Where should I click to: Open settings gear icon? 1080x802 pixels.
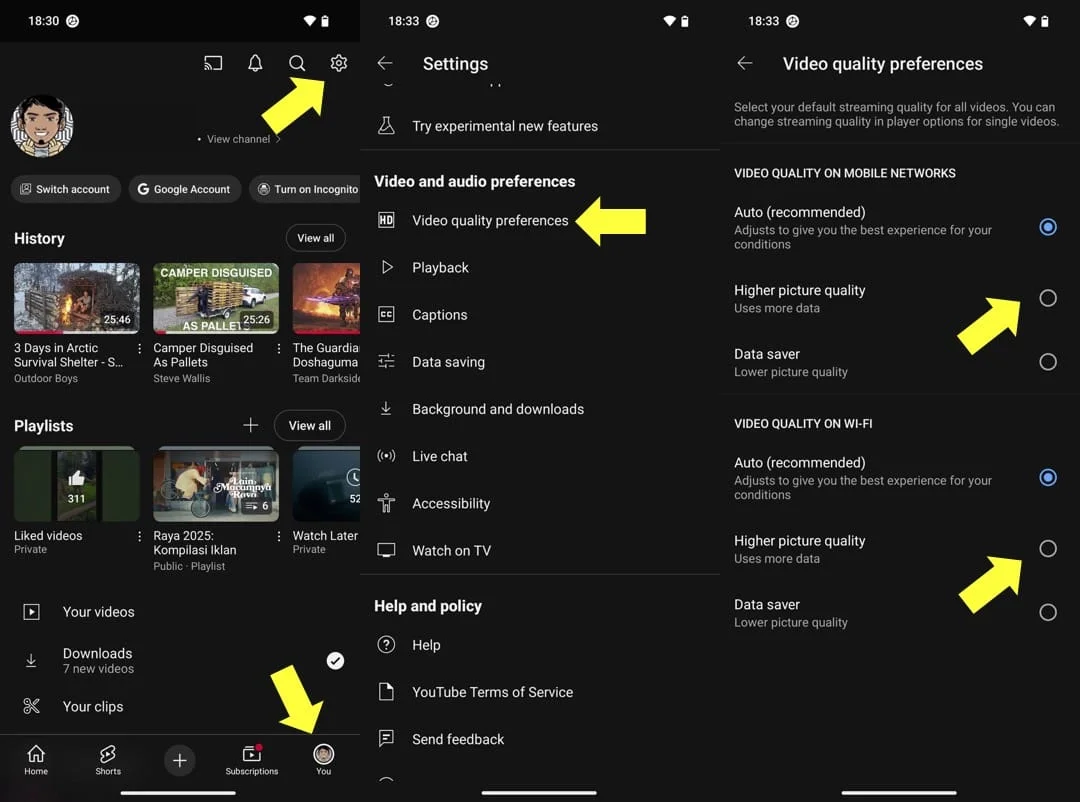point(338,63)
